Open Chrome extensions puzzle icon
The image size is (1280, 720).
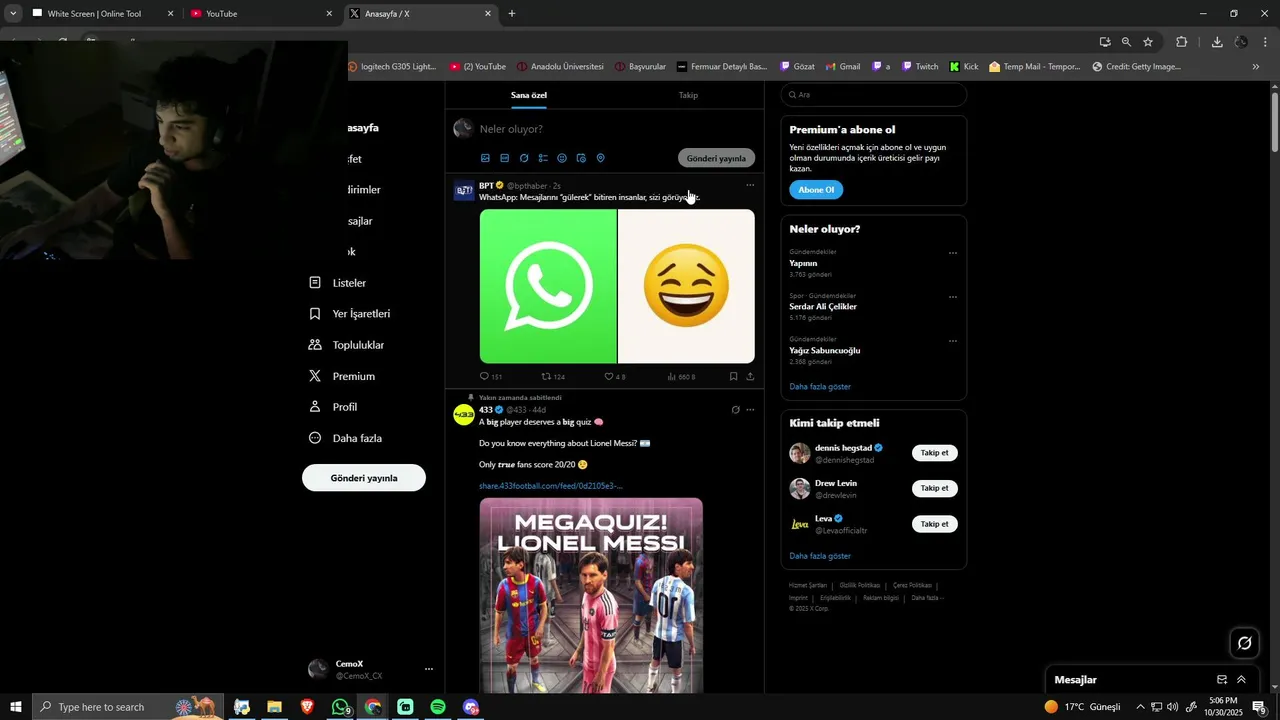point(1182,42)
